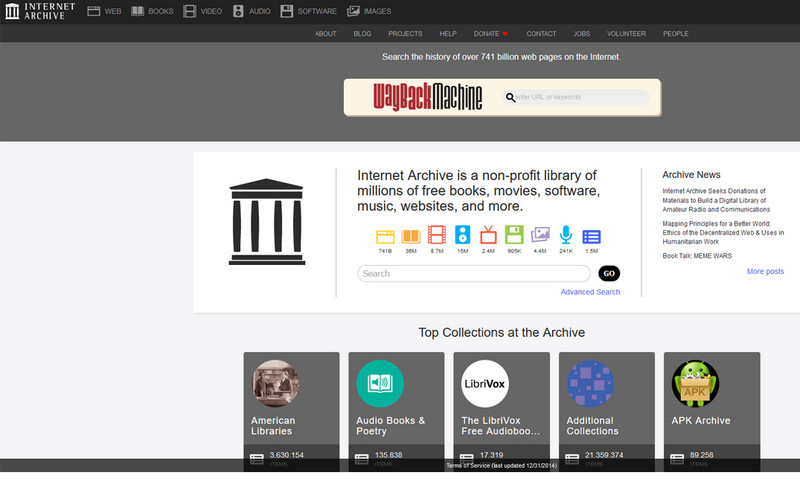800x484 pixels.
Task: Open the Additional Collections title
Action: (x=592, y=425)
